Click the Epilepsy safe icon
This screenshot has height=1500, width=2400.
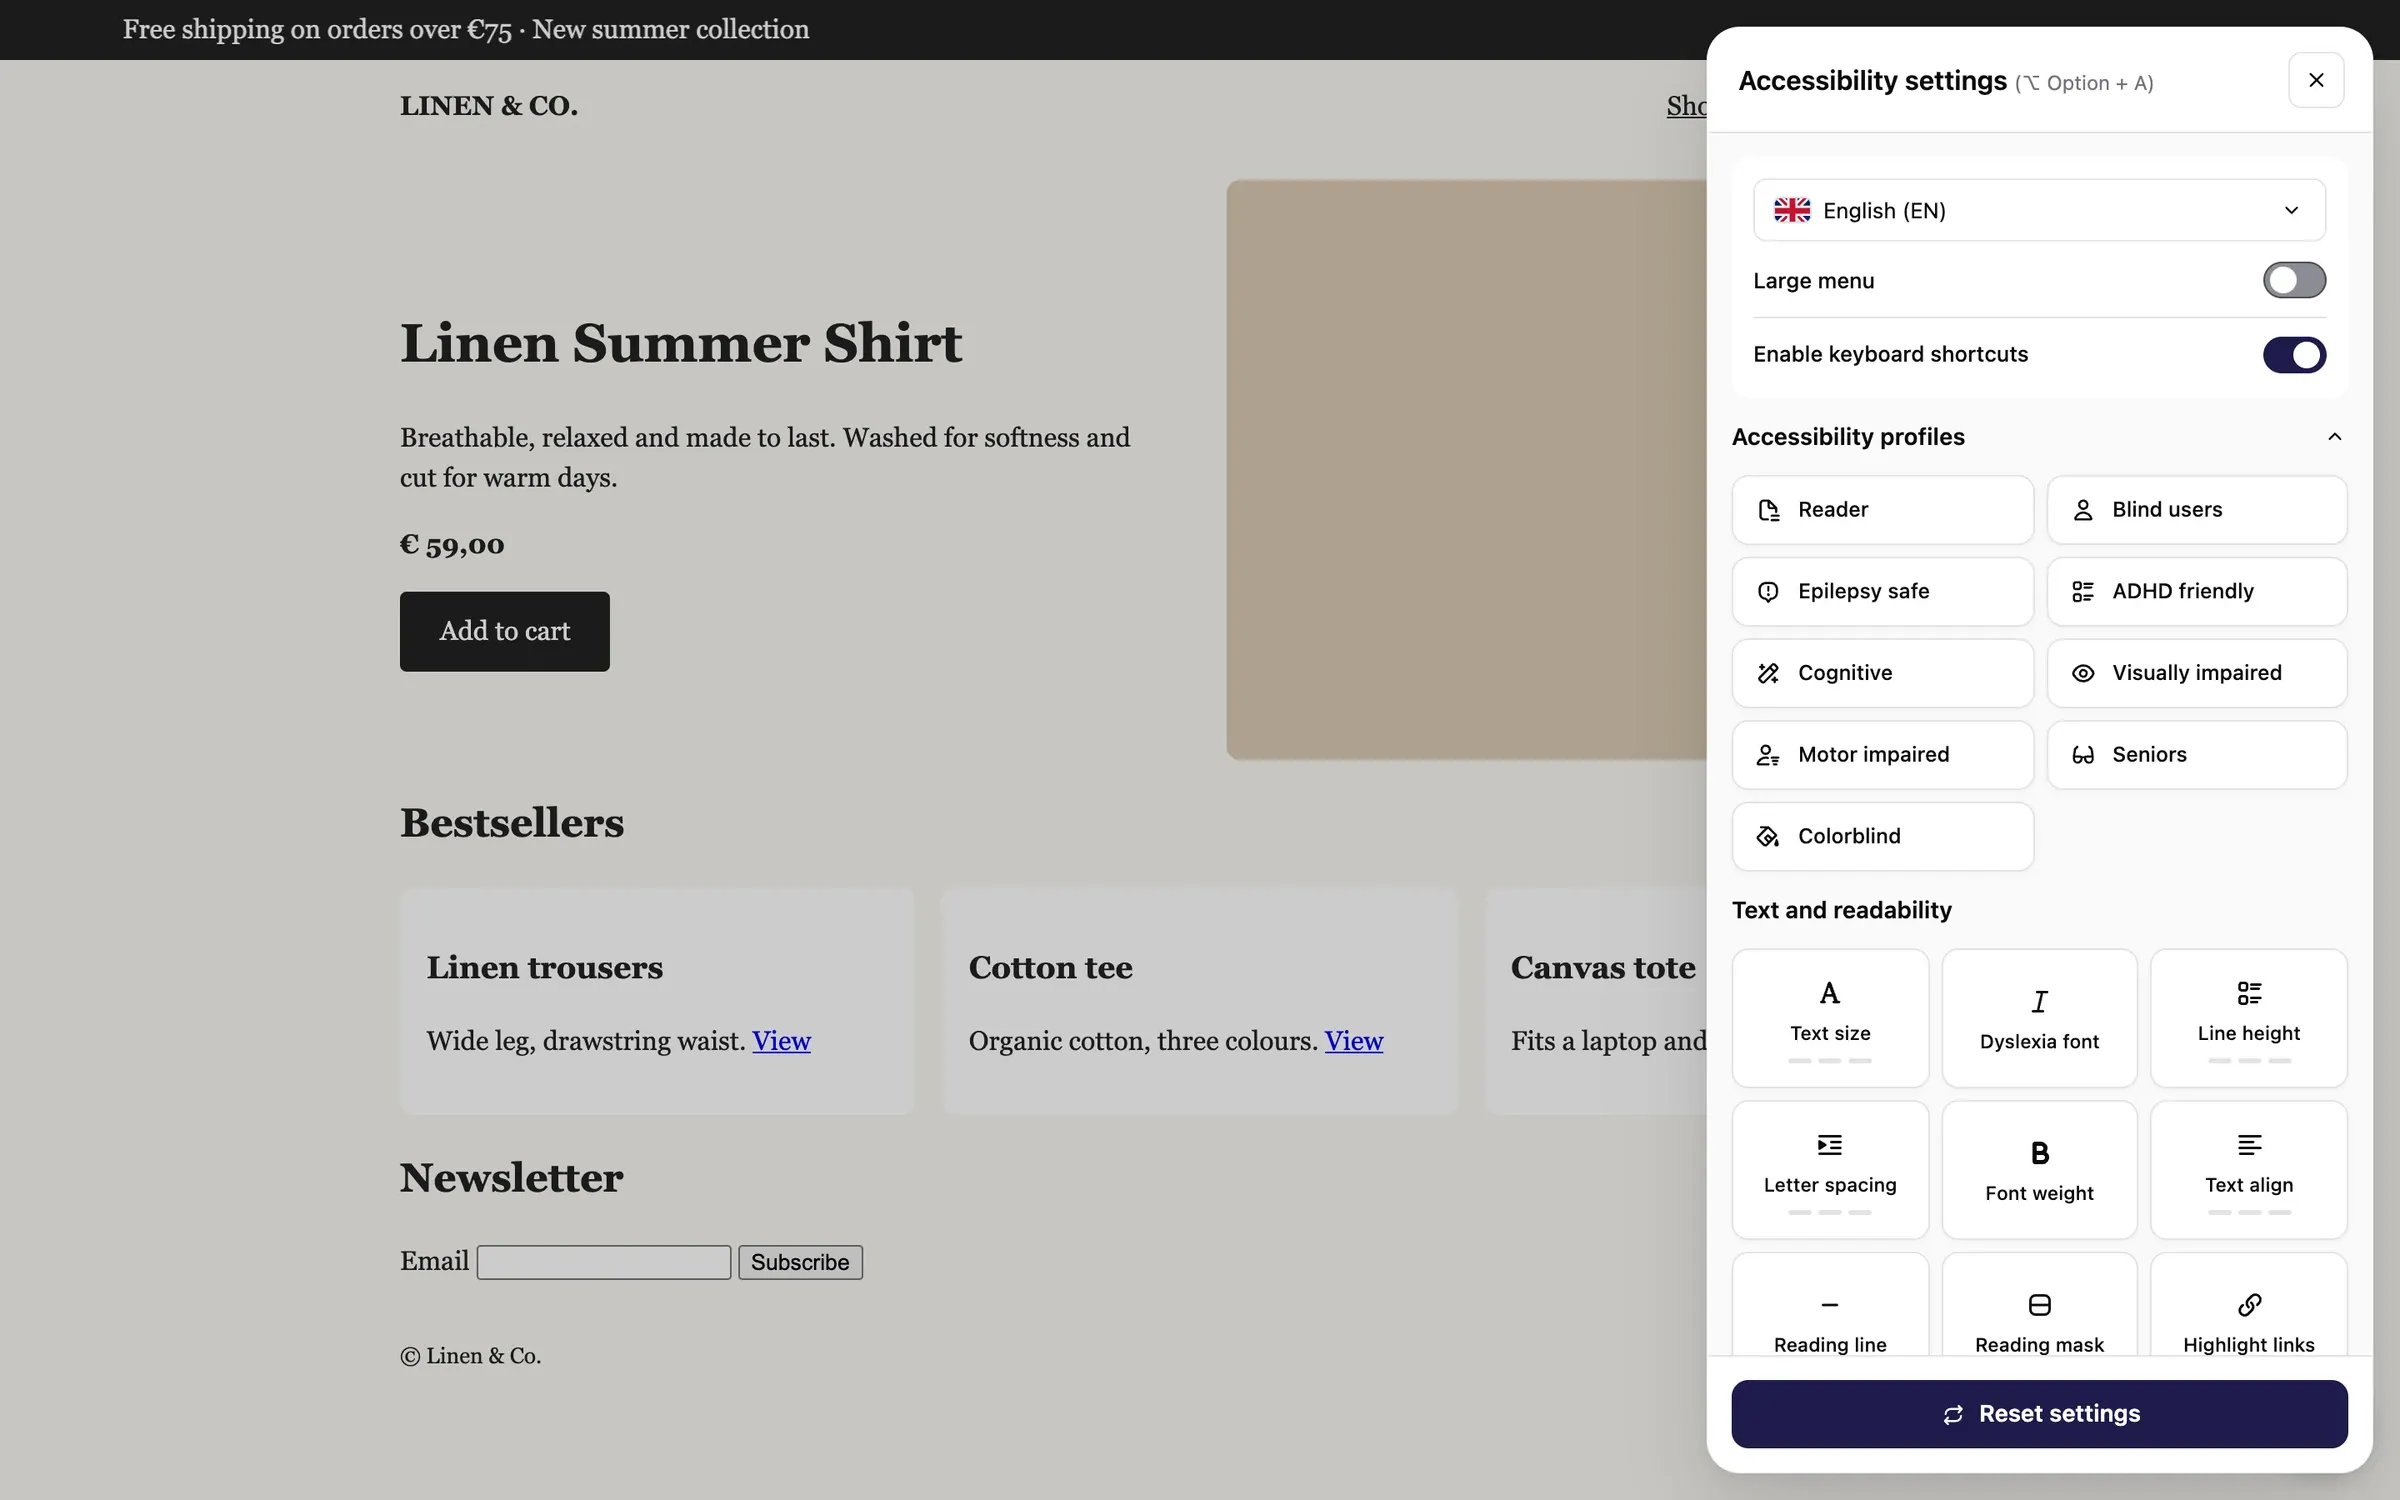point(1768,592)
